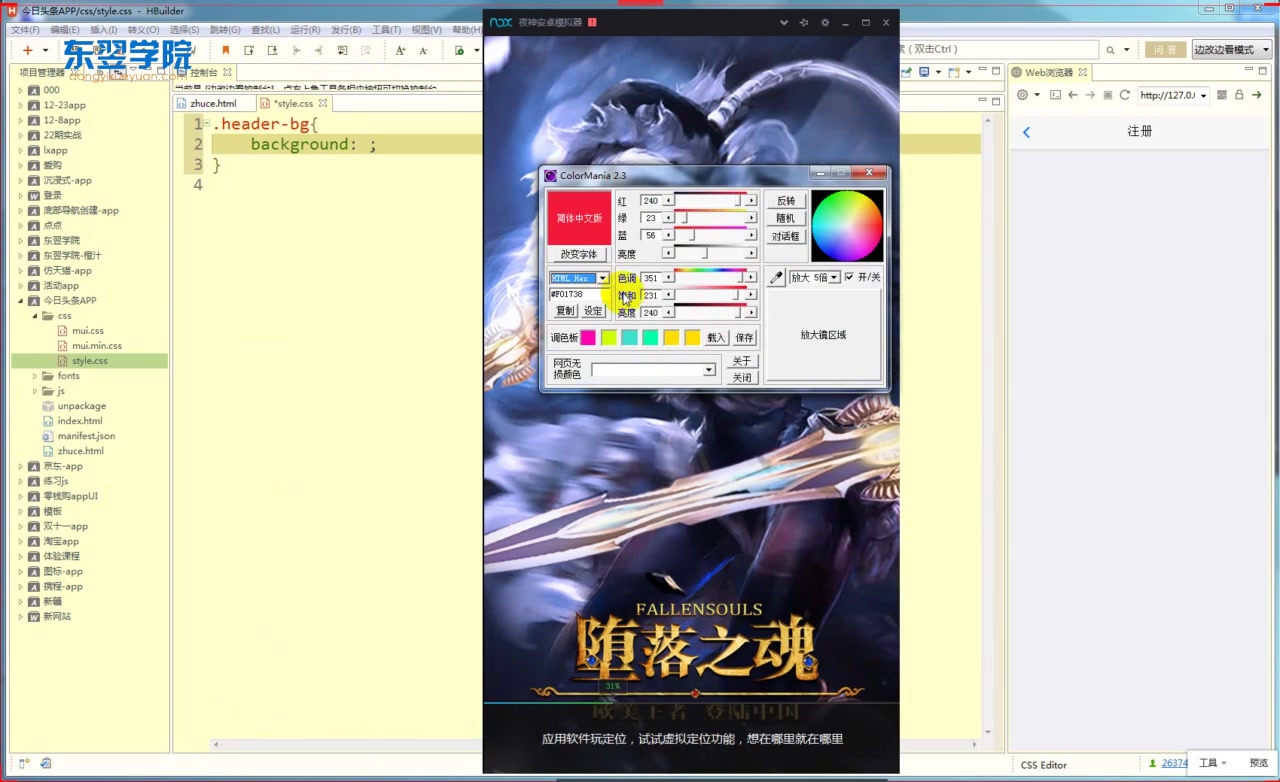Open the 文件(F) menu
This screenshot has height=782, width=1280.
click(x=25, y=30)
